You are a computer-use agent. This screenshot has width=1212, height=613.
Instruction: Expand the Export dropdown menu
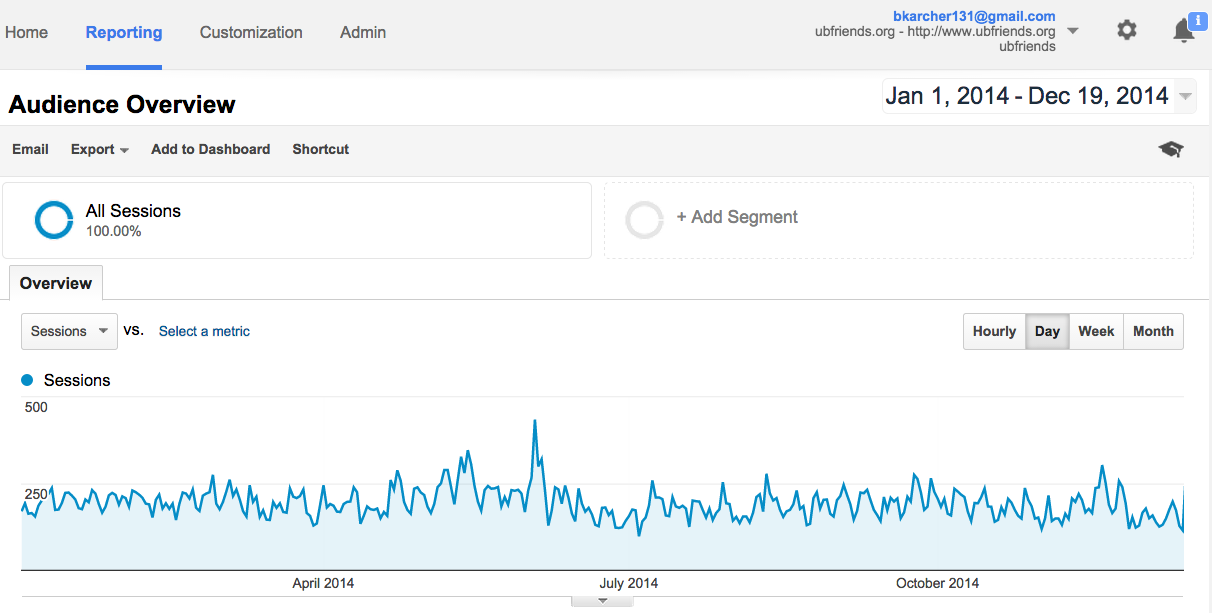coord(99,149)
